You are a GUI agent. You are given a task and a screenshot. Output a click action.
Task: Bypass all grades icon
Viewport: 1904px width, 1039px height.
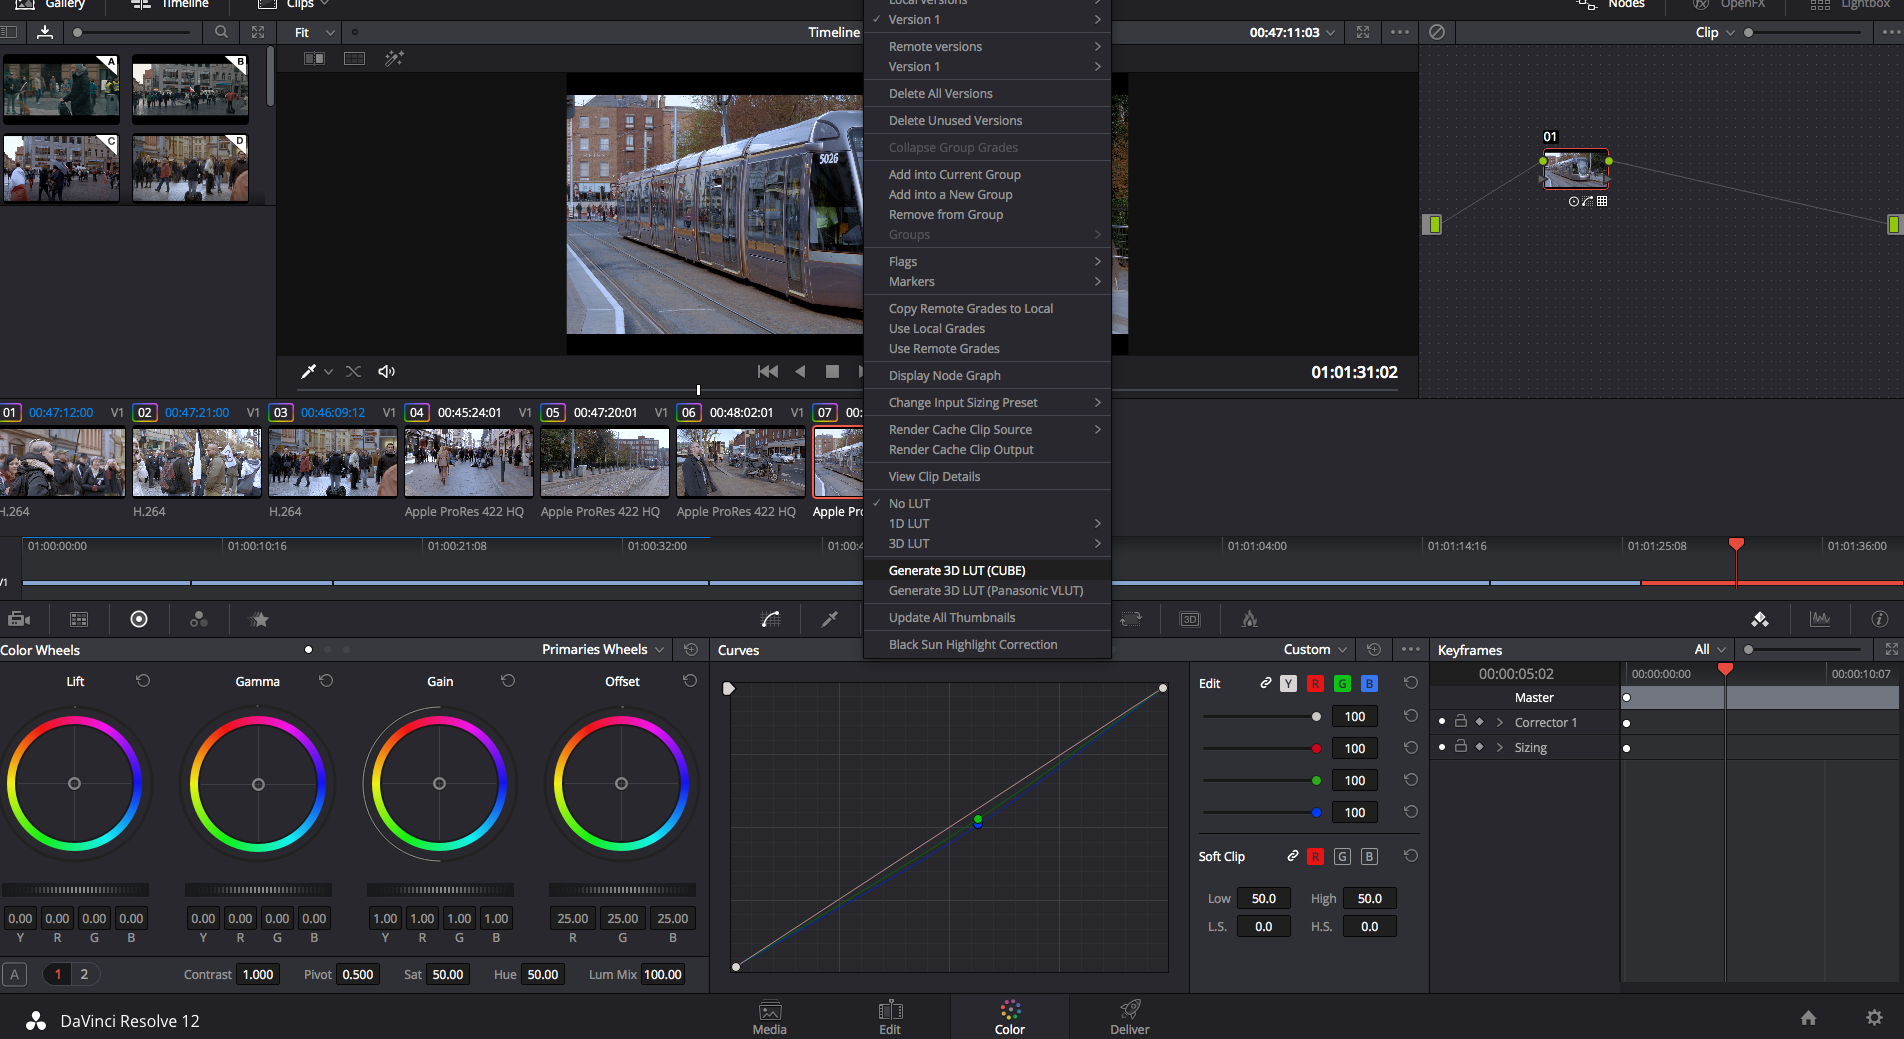click(x=1437, y=32)
